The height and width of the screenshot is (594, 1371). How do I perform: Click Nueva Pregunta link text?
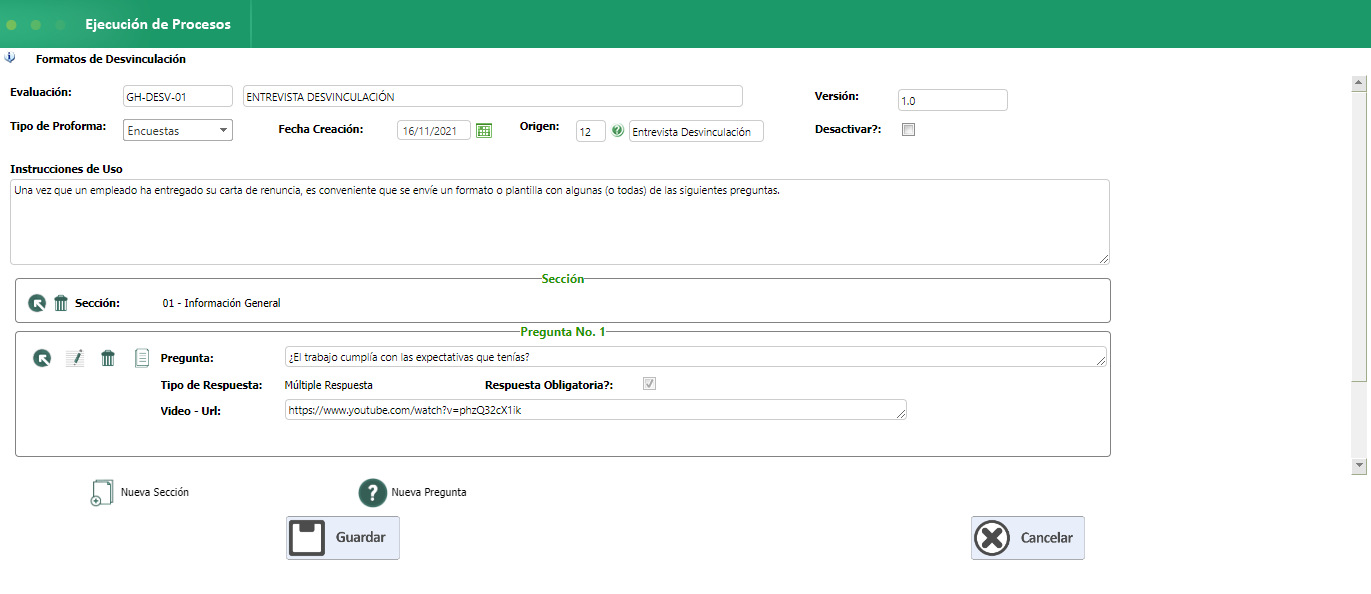coord(429,492)
